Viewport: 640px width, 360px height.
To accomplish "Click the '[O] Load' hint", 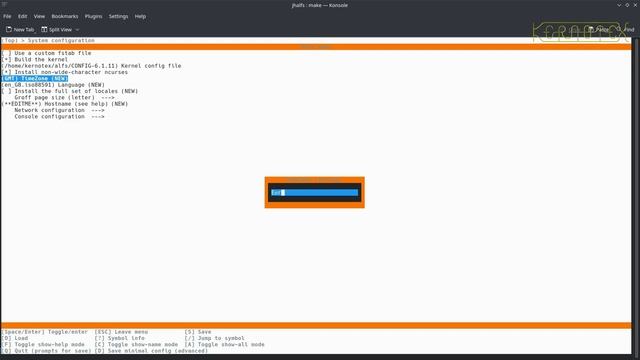I will pyautogui.click(x=15, y=338).
